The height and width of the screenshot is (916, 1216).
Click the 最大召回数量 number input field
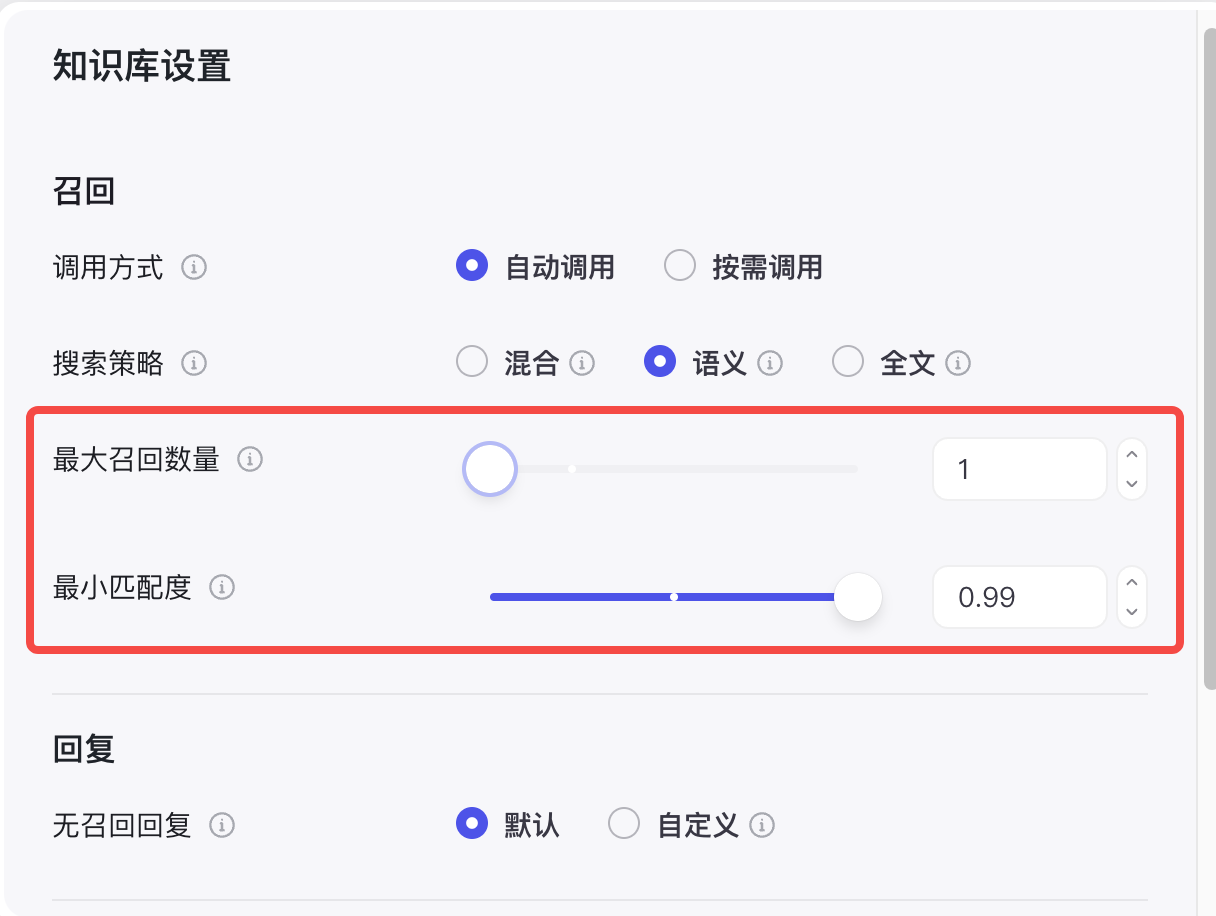[1018, 469]
